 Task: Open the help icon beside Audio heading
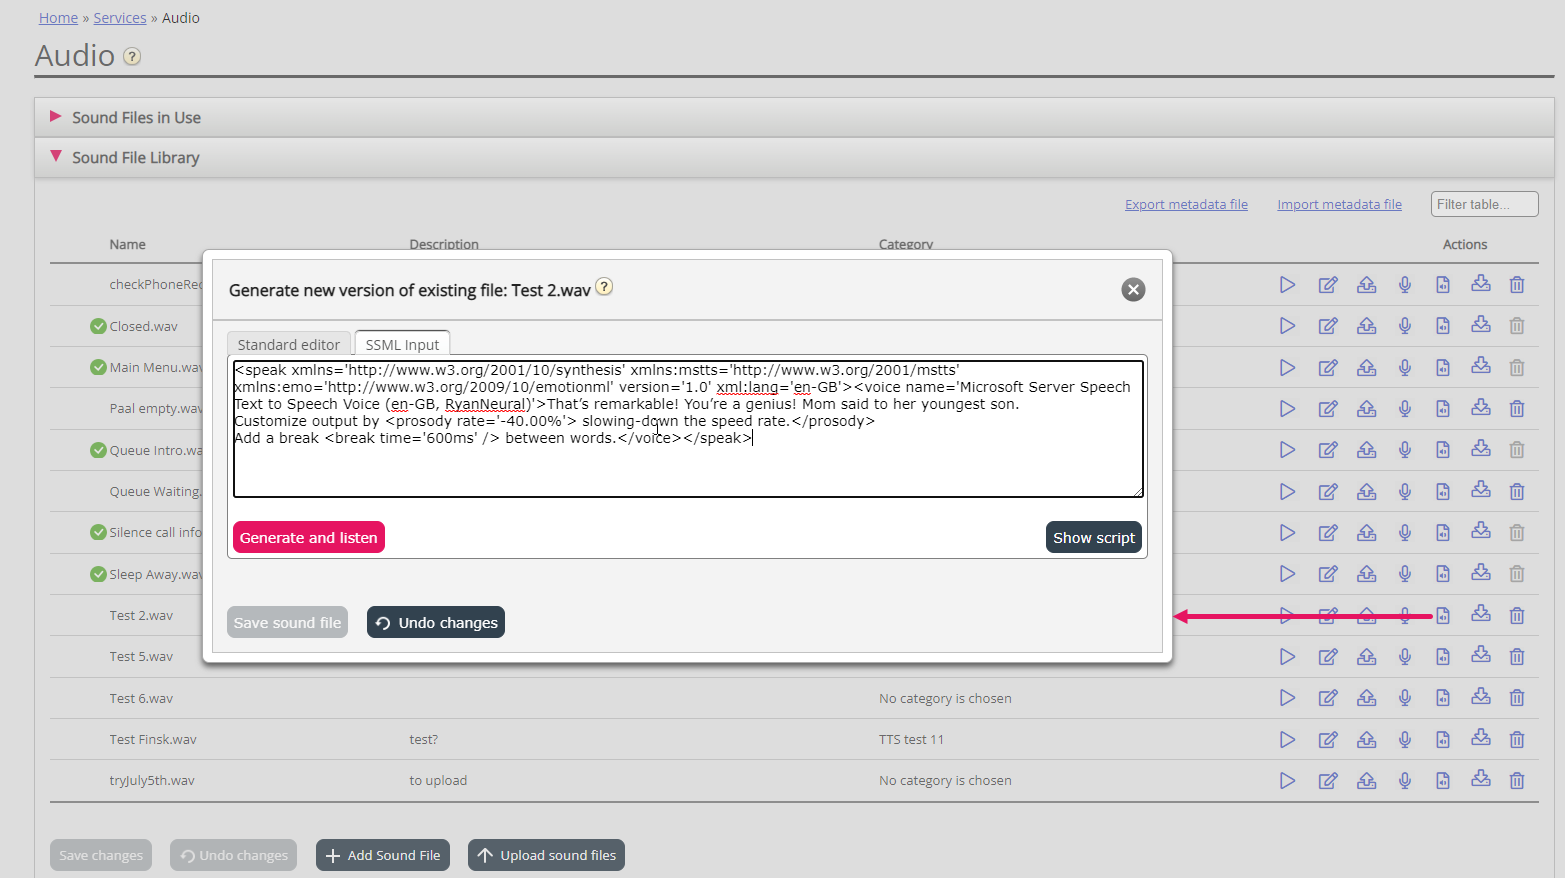coord(132,57)
